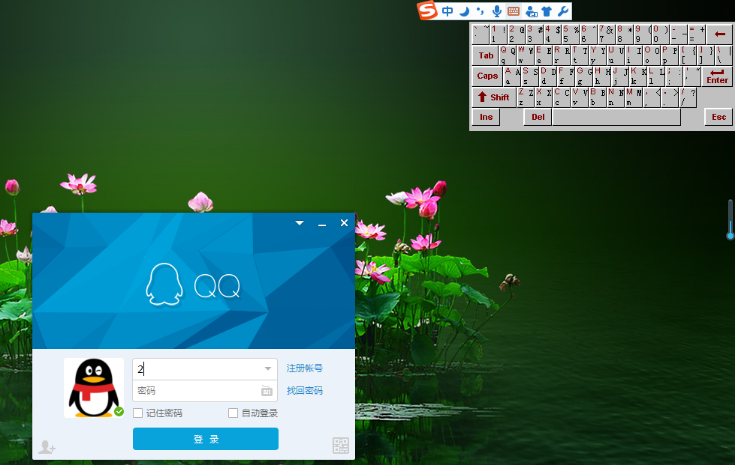Screen dimensions: 735x465
Task: Click the 密码 password field
Action: coord(195,391)
